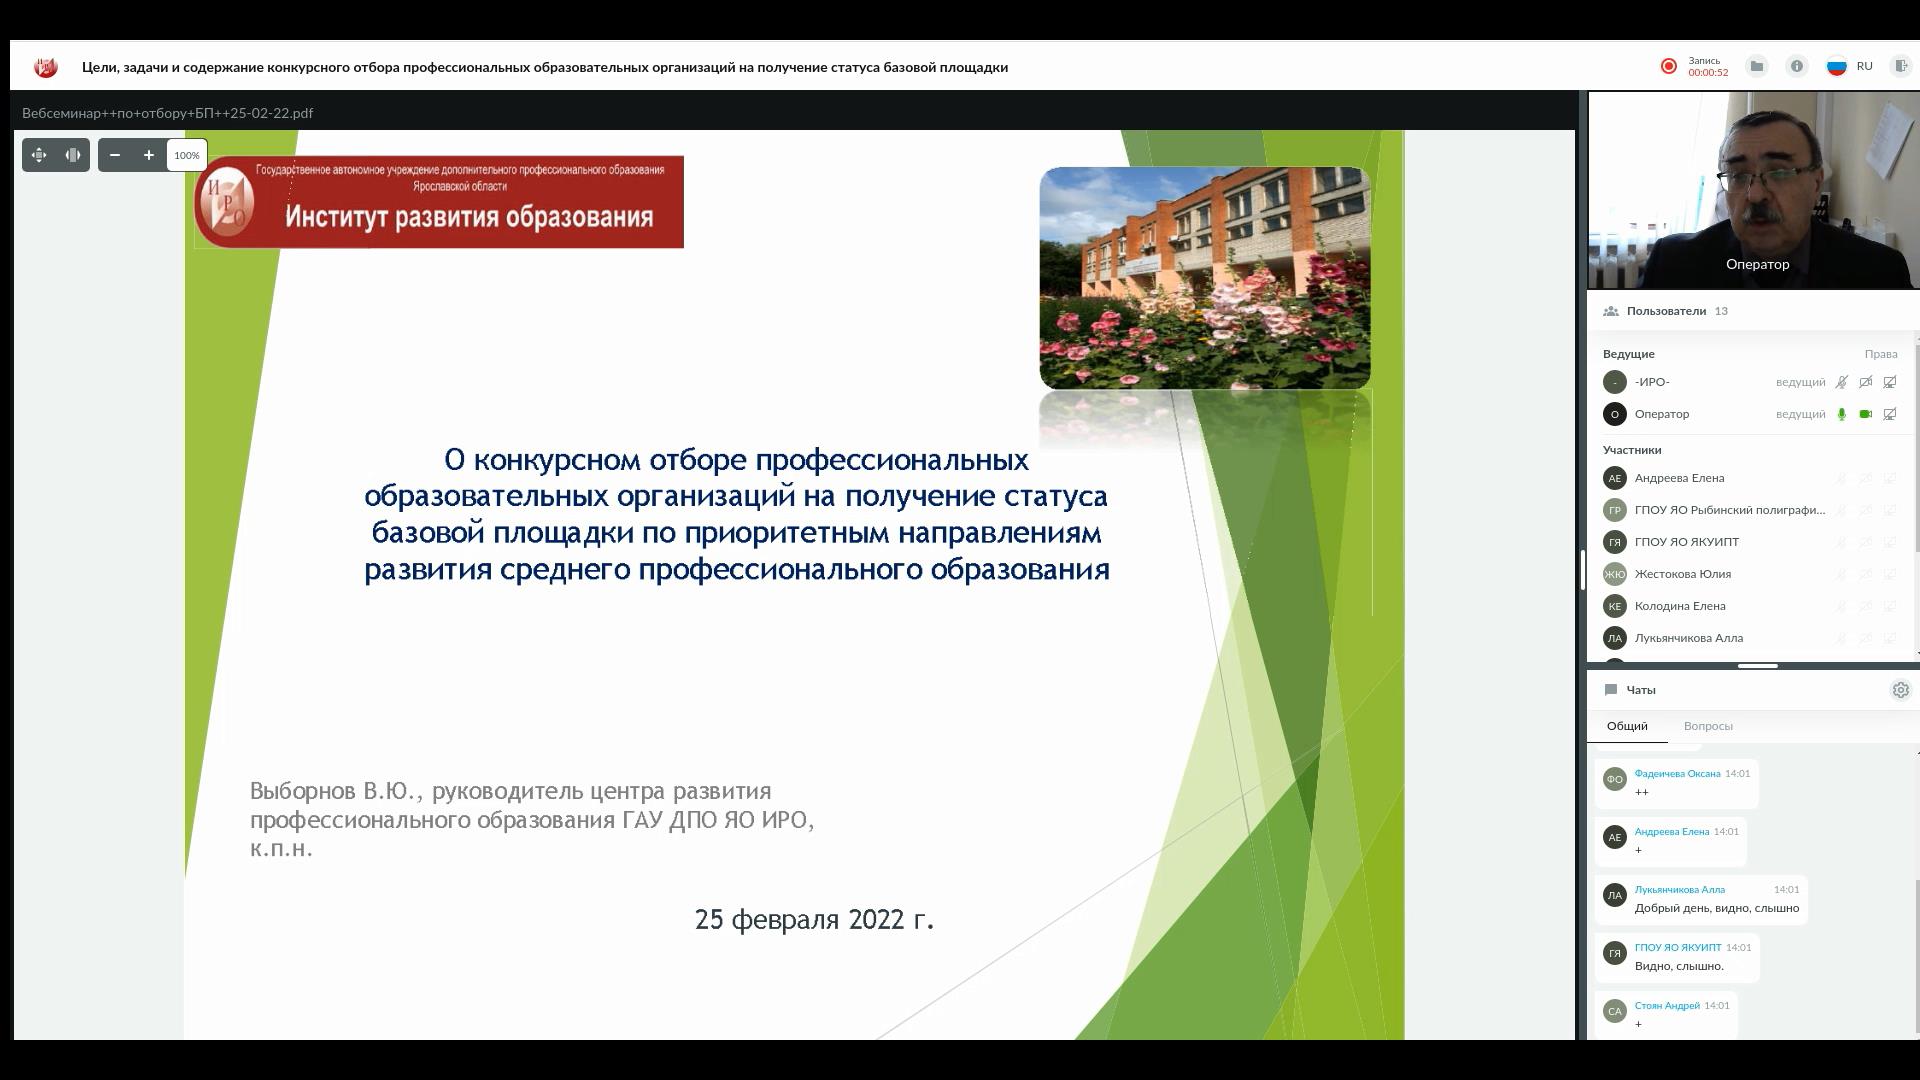
Task: Click the red recording indicator icon
Action: tap(1668, 66)
